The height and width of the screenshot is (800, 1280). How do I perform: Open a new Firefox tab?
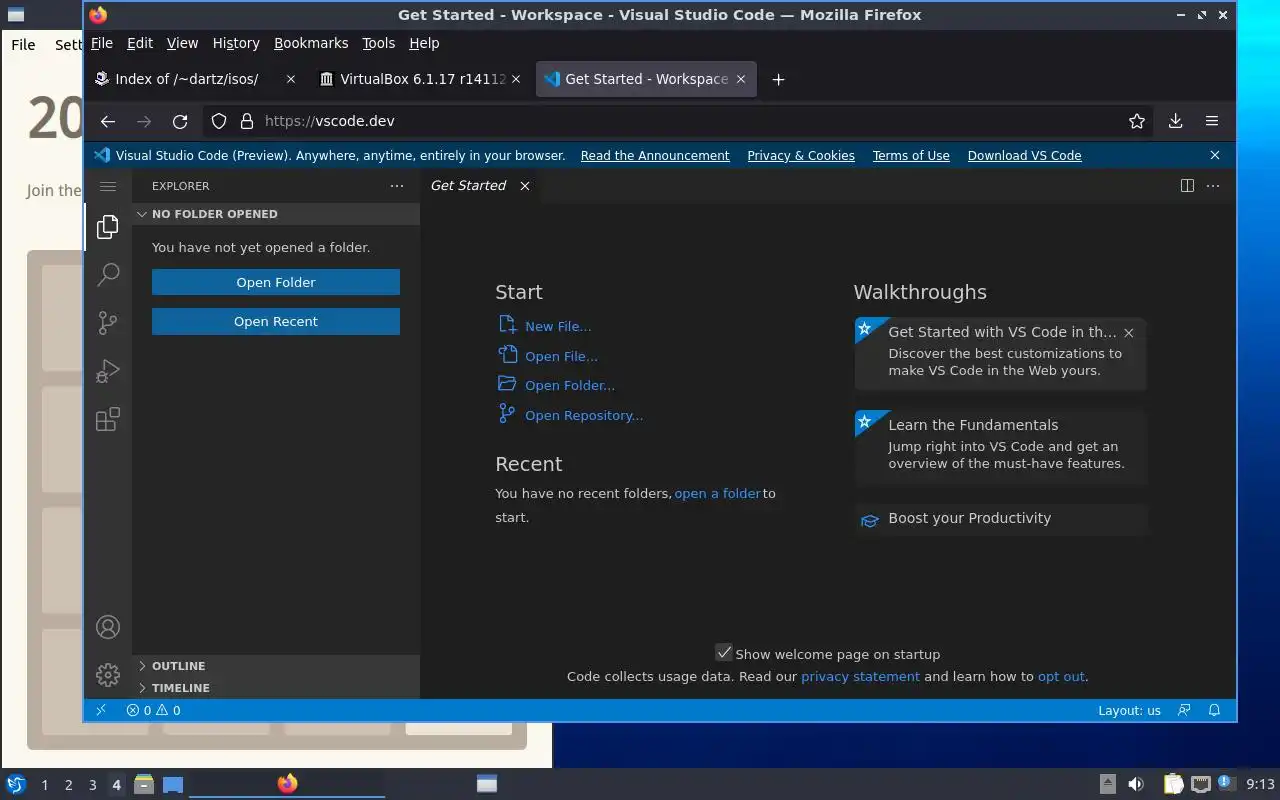click(778, 79)
